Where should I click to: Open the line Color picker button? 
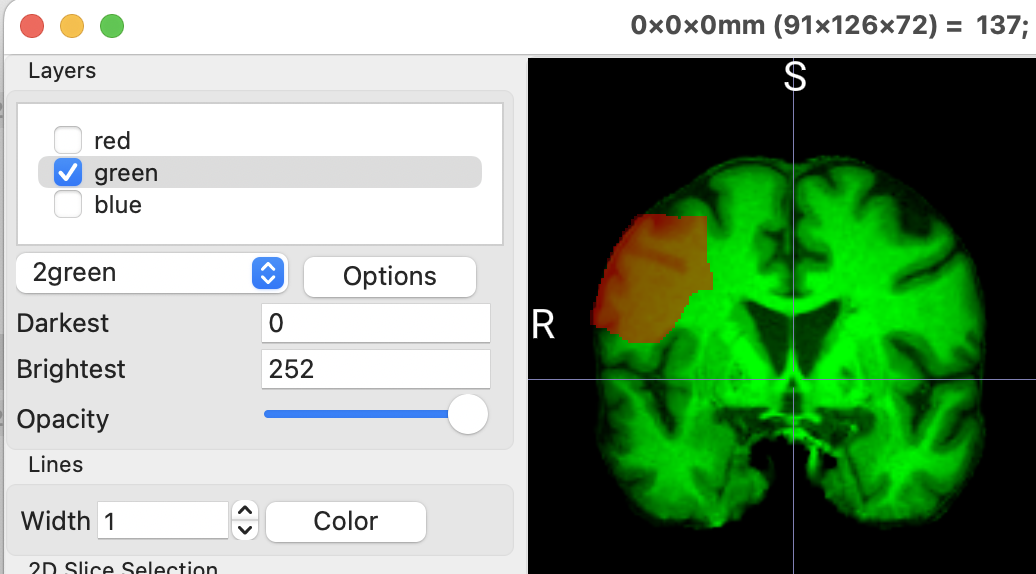pos(345,521)
